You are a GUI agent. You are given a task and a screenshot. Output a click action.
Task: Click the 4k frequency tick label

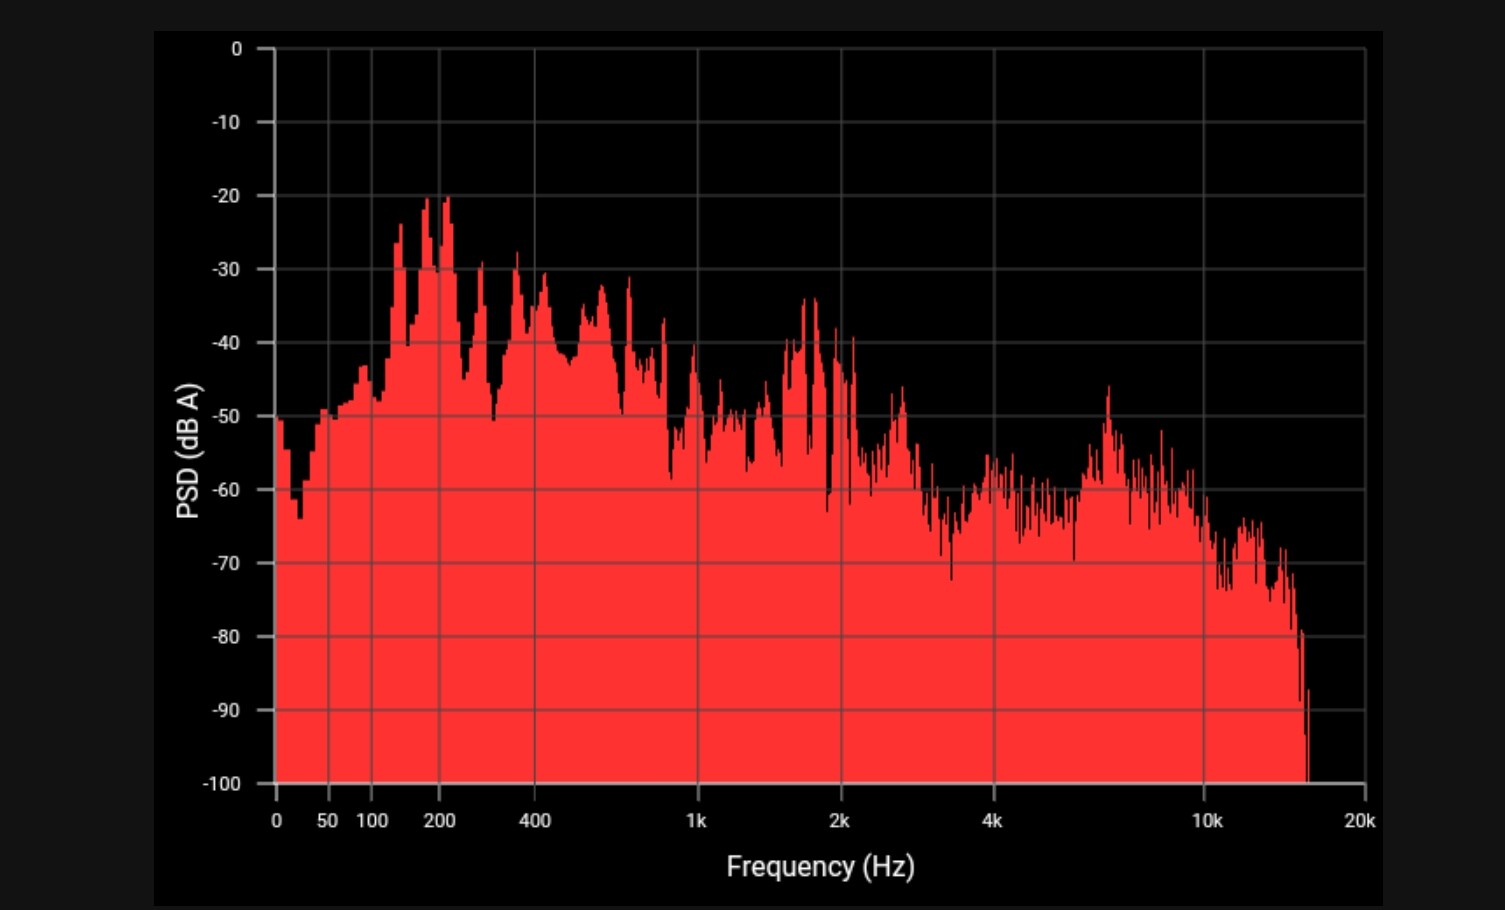(x=992, y=821)
